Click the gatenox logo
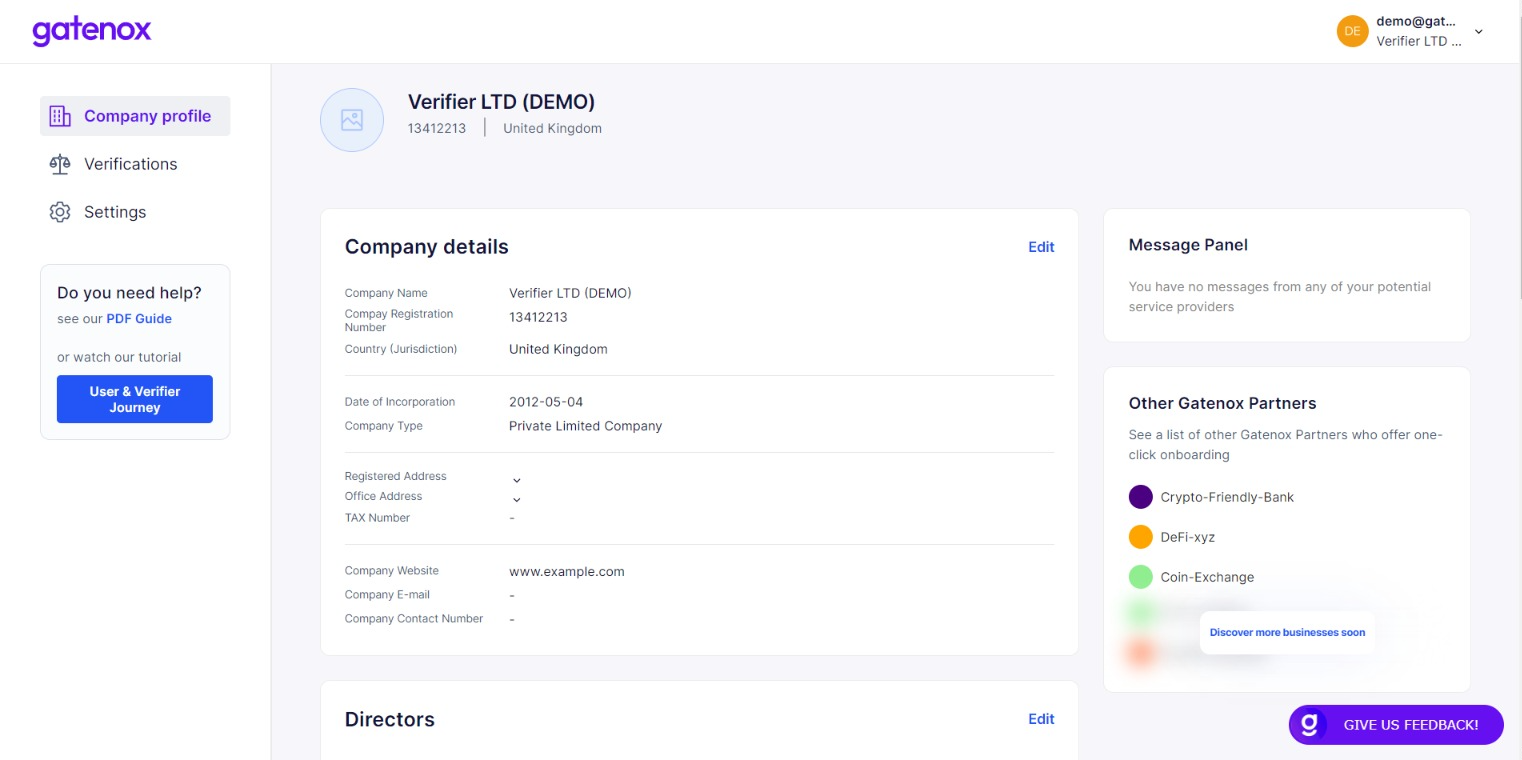 coord(91,31)
